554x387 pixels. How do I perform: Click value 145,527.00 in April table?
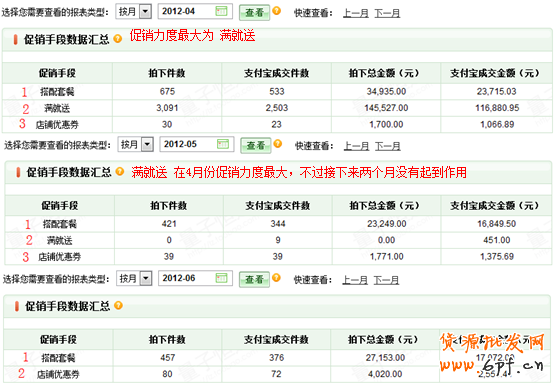386,108
